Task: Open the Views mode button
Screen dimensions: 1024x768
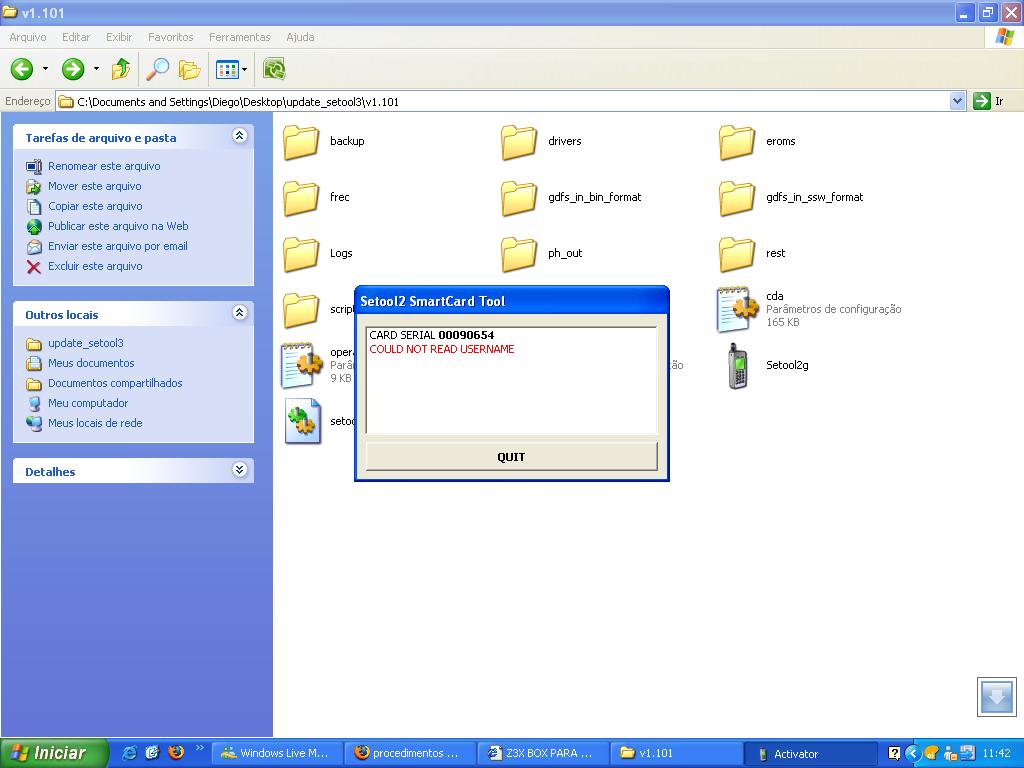Action: pyautogui.click(x=227, y=69)
